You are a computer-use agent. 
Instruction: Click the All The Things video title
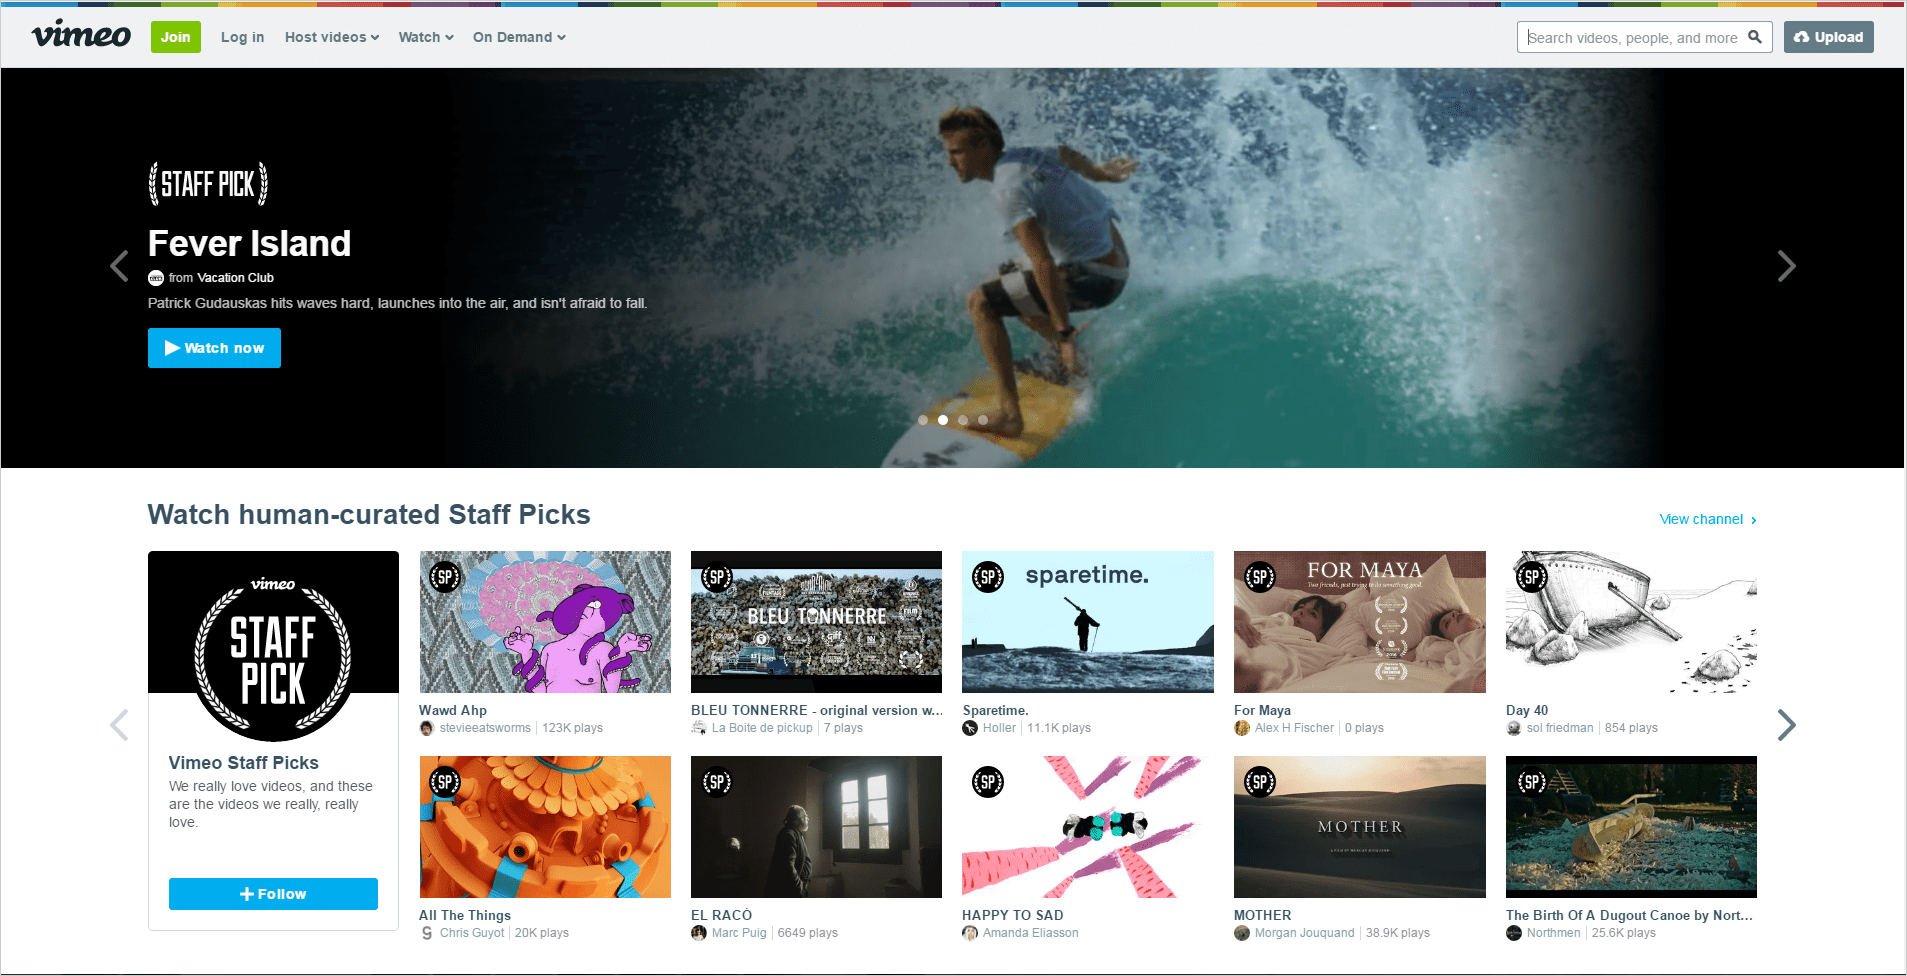tap(465, 915)
